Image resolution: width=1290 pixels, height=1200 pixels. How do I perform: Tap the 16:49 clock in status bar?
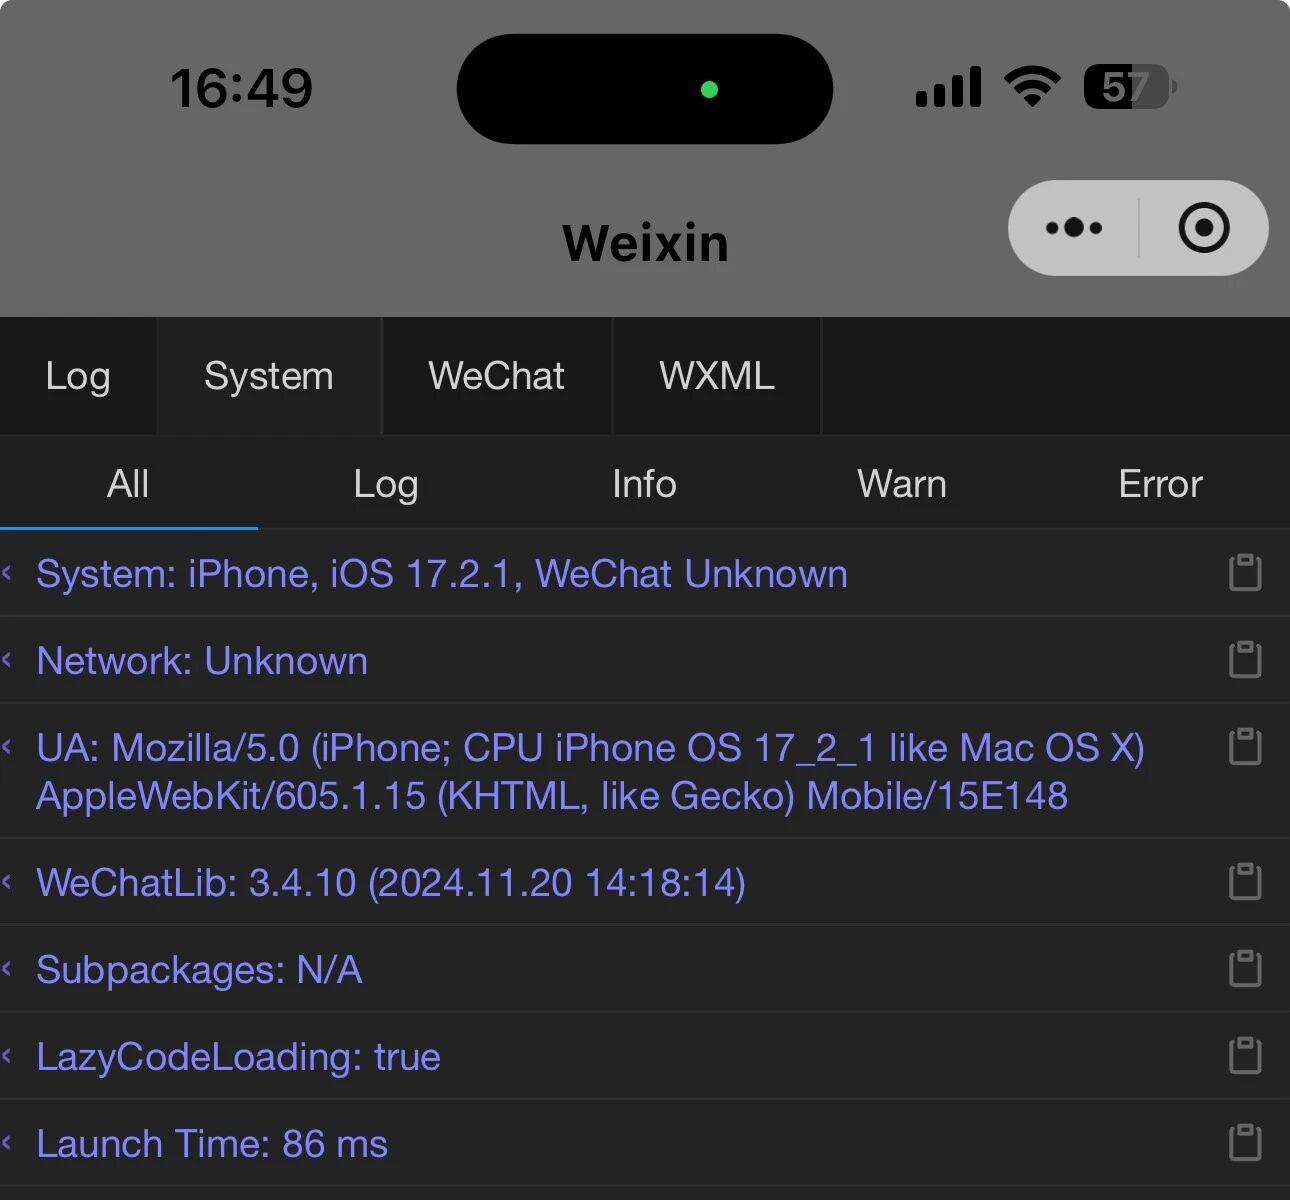pyautogui.click(x=241, y=88)
